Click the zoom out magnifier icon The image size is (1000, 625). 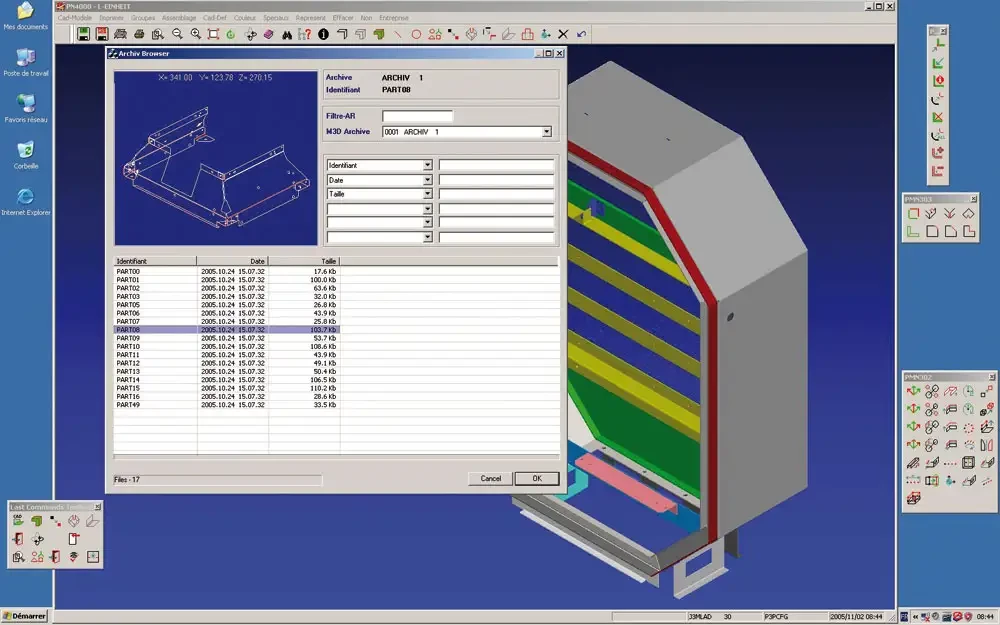pyautogui.click(x=177, y=34)
